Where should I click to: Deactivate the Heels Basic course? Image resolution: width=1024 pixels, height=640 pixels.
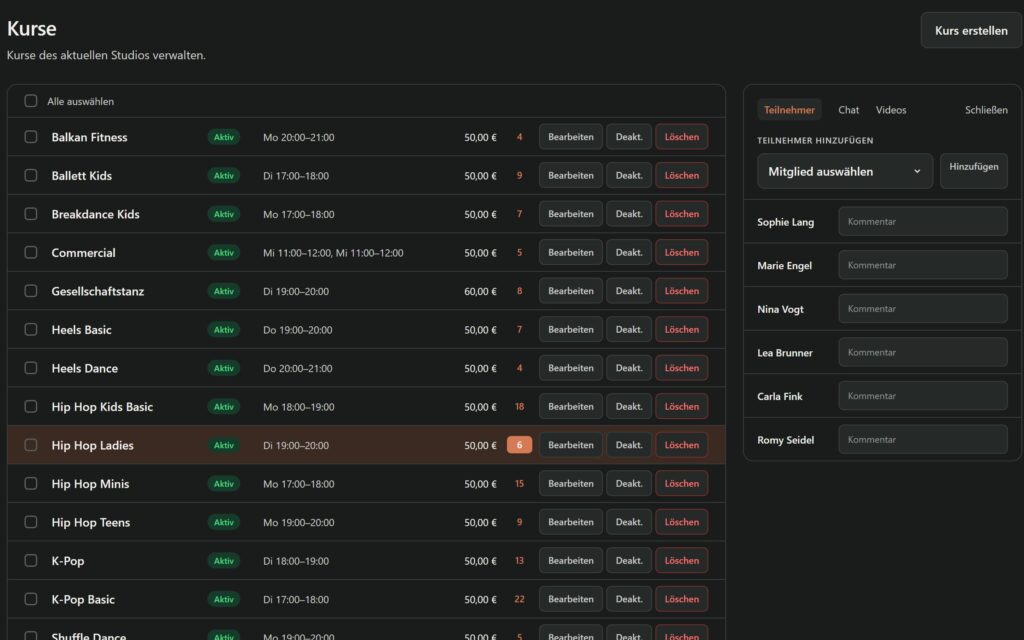[629, 329]
